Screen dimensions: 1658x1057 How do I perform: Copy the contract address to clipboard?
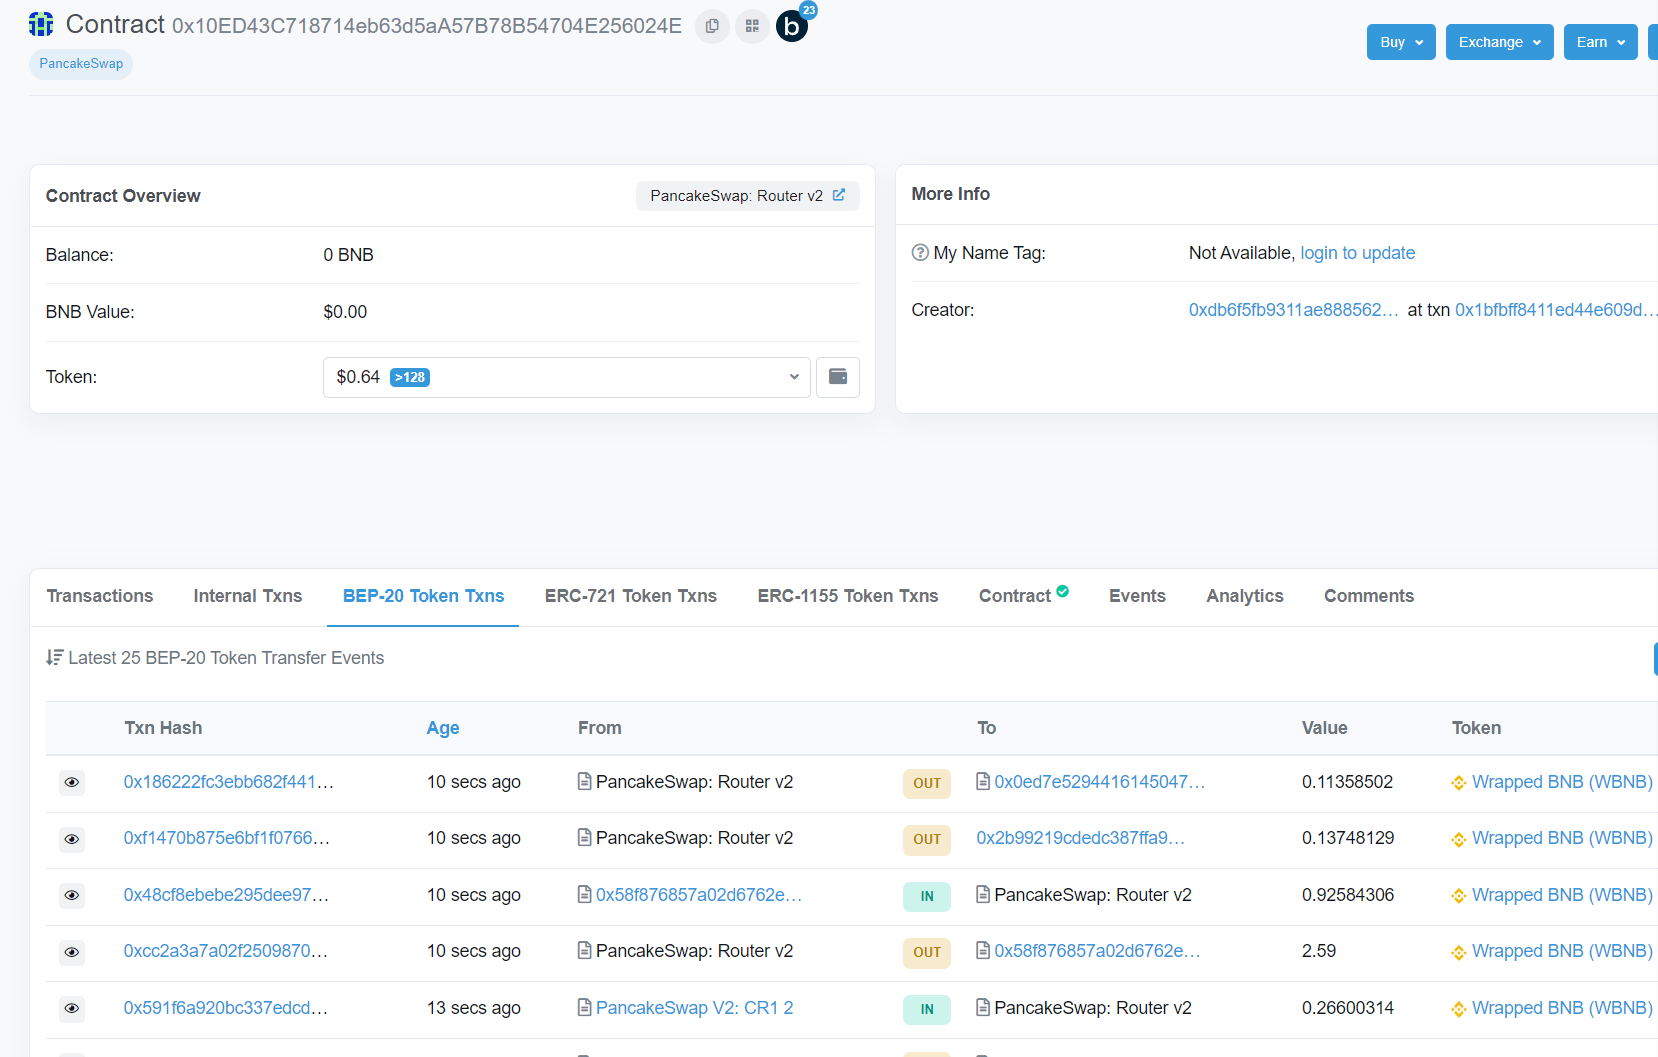pos(712,26)
